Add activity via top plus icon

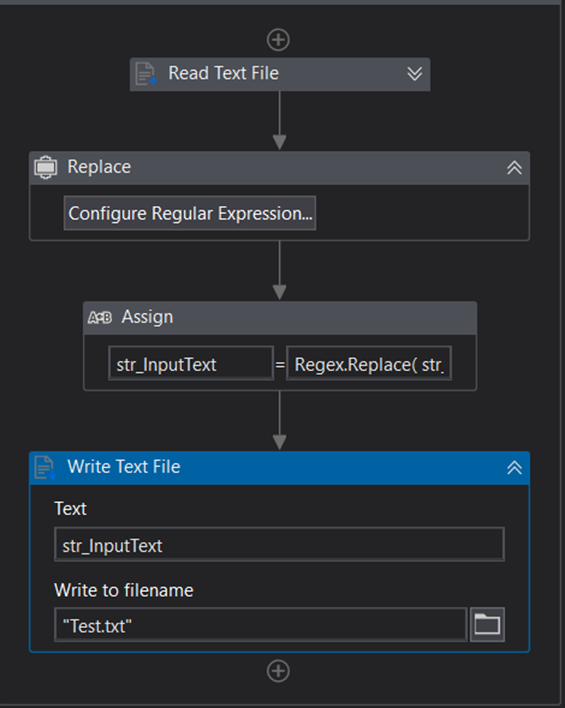278,40
